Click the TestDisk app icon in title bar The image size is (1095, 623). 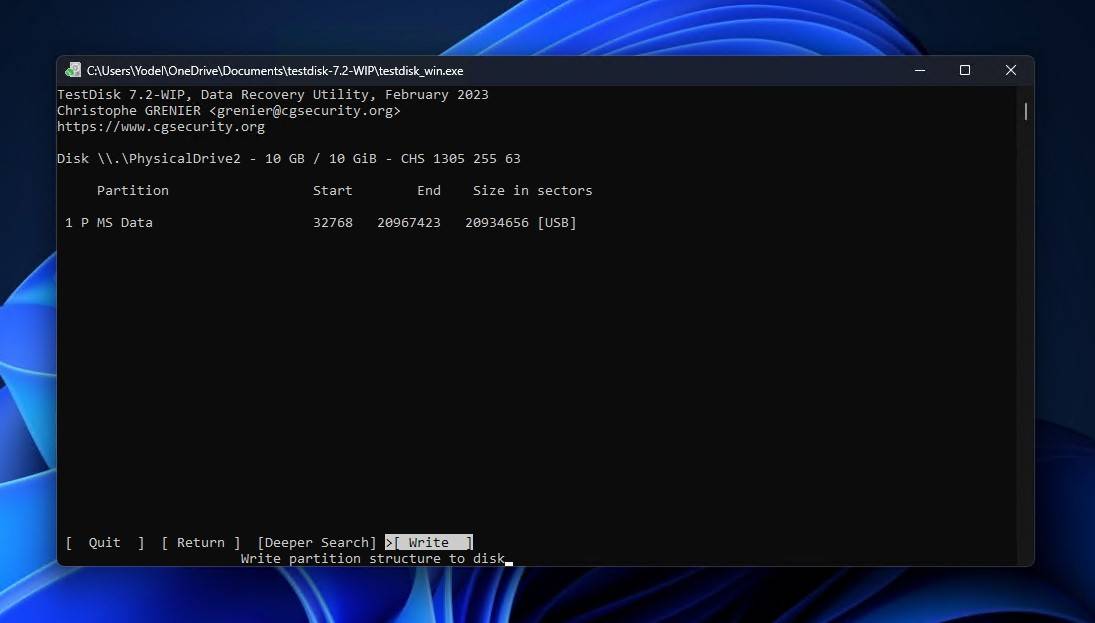(x=73, y=71)
